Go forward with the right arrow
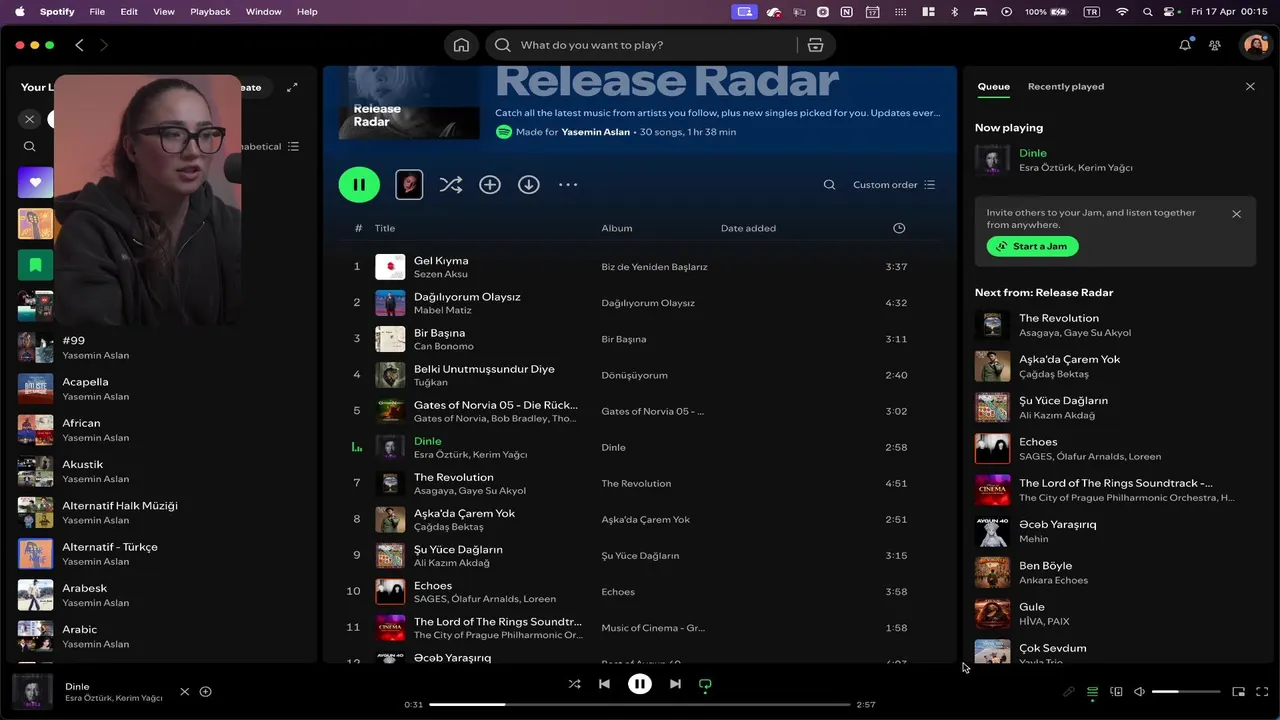This screenshot has height=720, width=1280. 104,45
